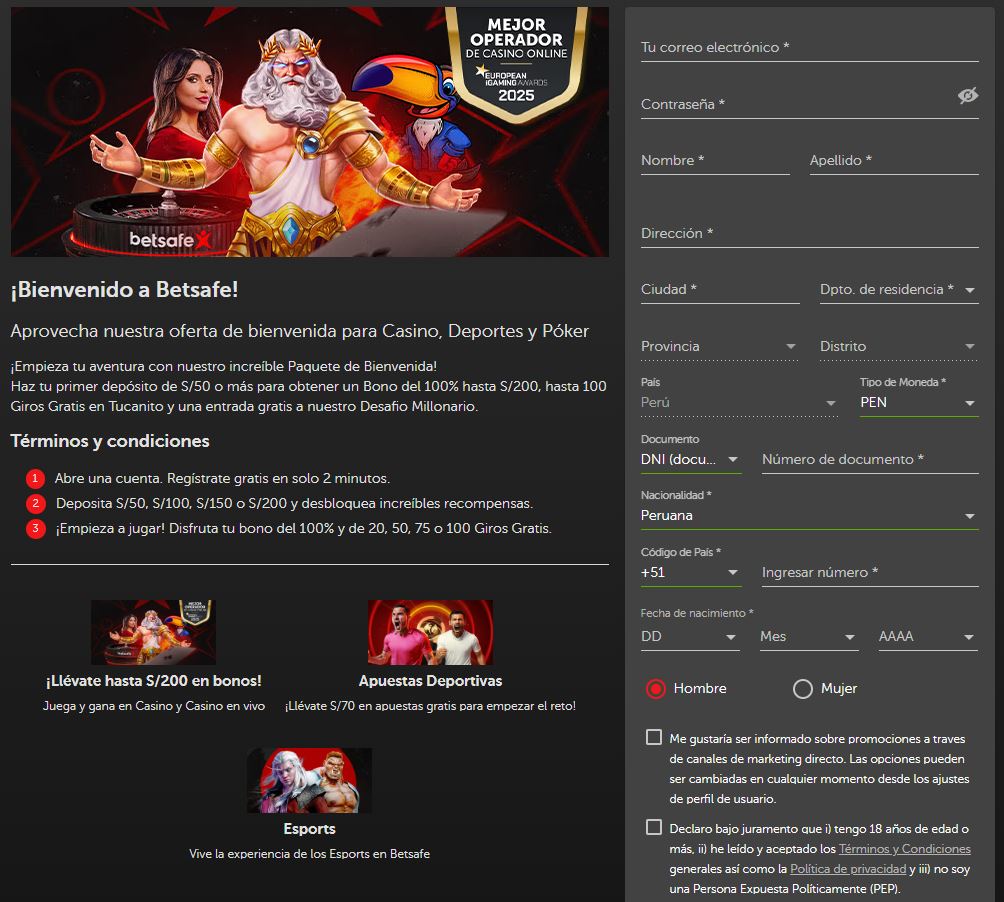
Task: Toggle password visibility with the eye icon
Action: (967, 96)
